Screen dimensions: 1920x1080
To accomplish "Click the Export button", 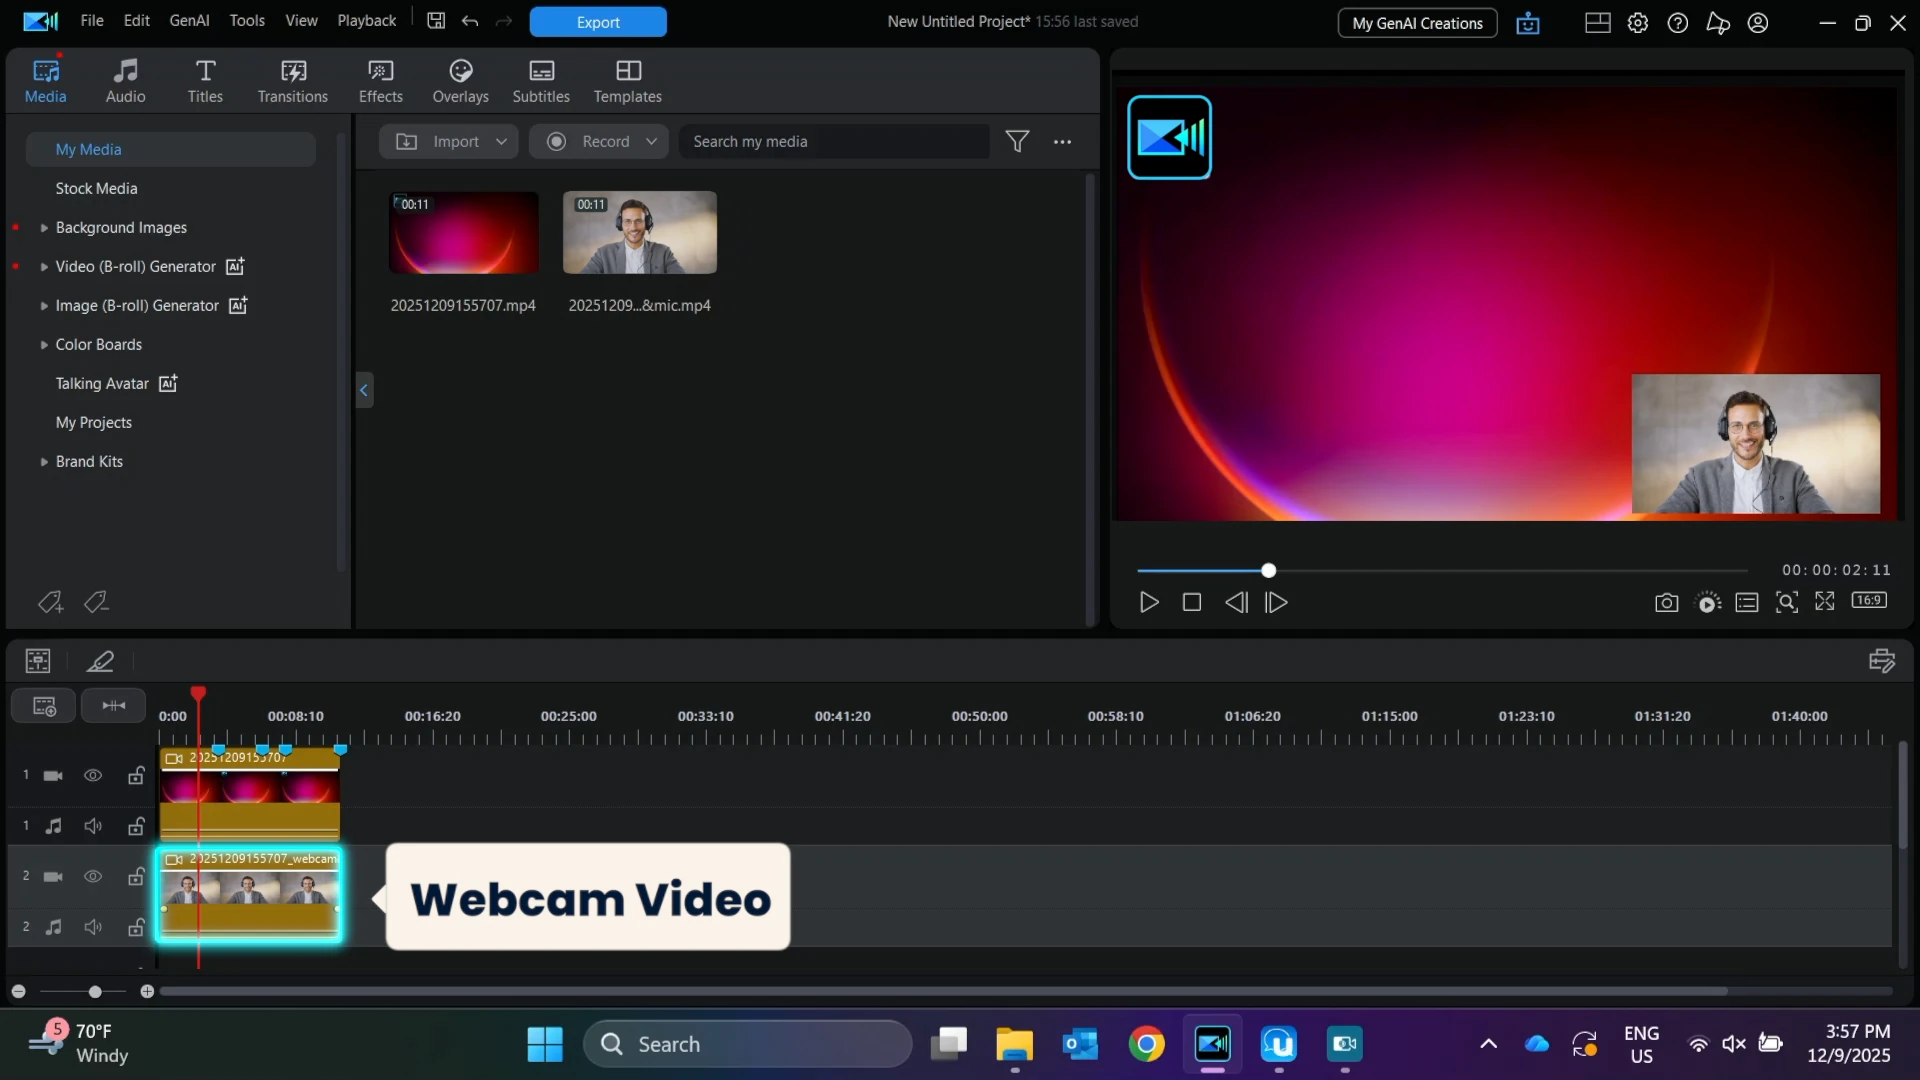I will [x=598, y=22].
